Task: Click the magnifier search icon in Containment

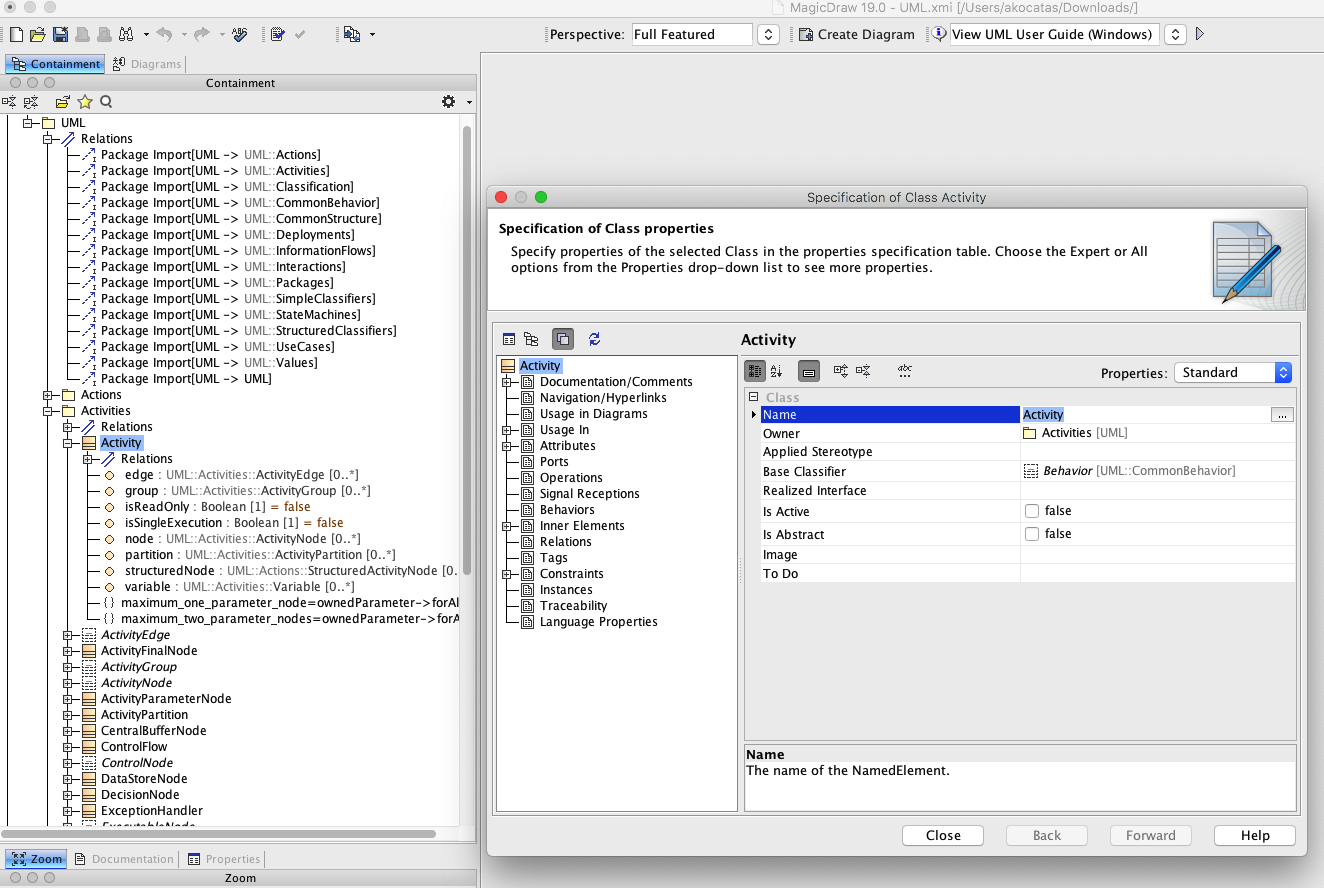Action: tap(106, 102)
